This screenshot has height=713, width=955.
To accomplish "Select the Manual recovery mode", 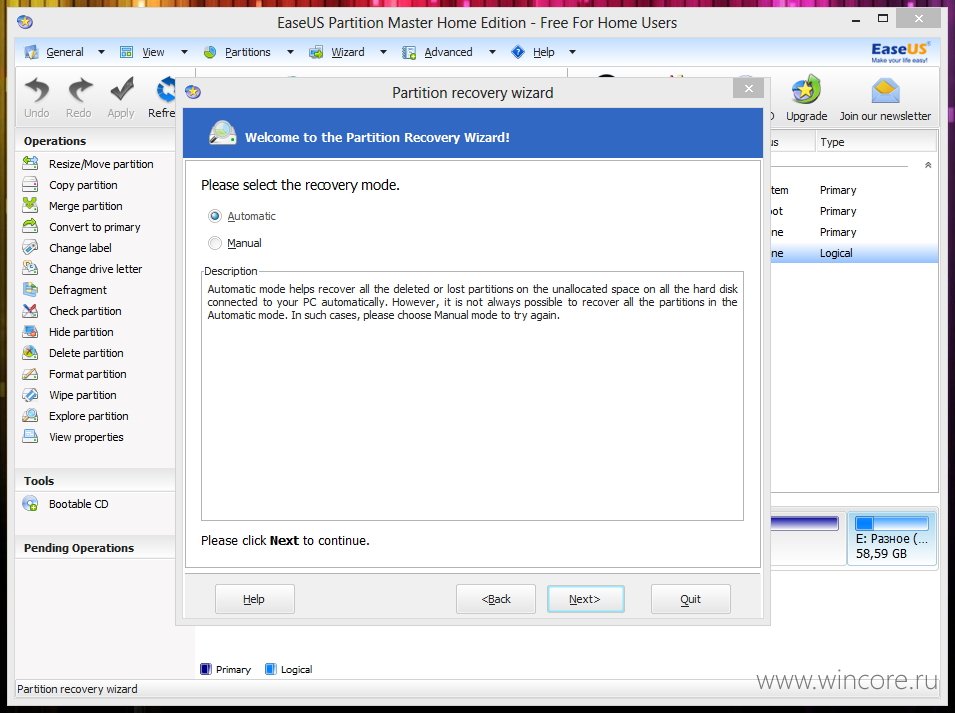I will [x=214, y=244].
